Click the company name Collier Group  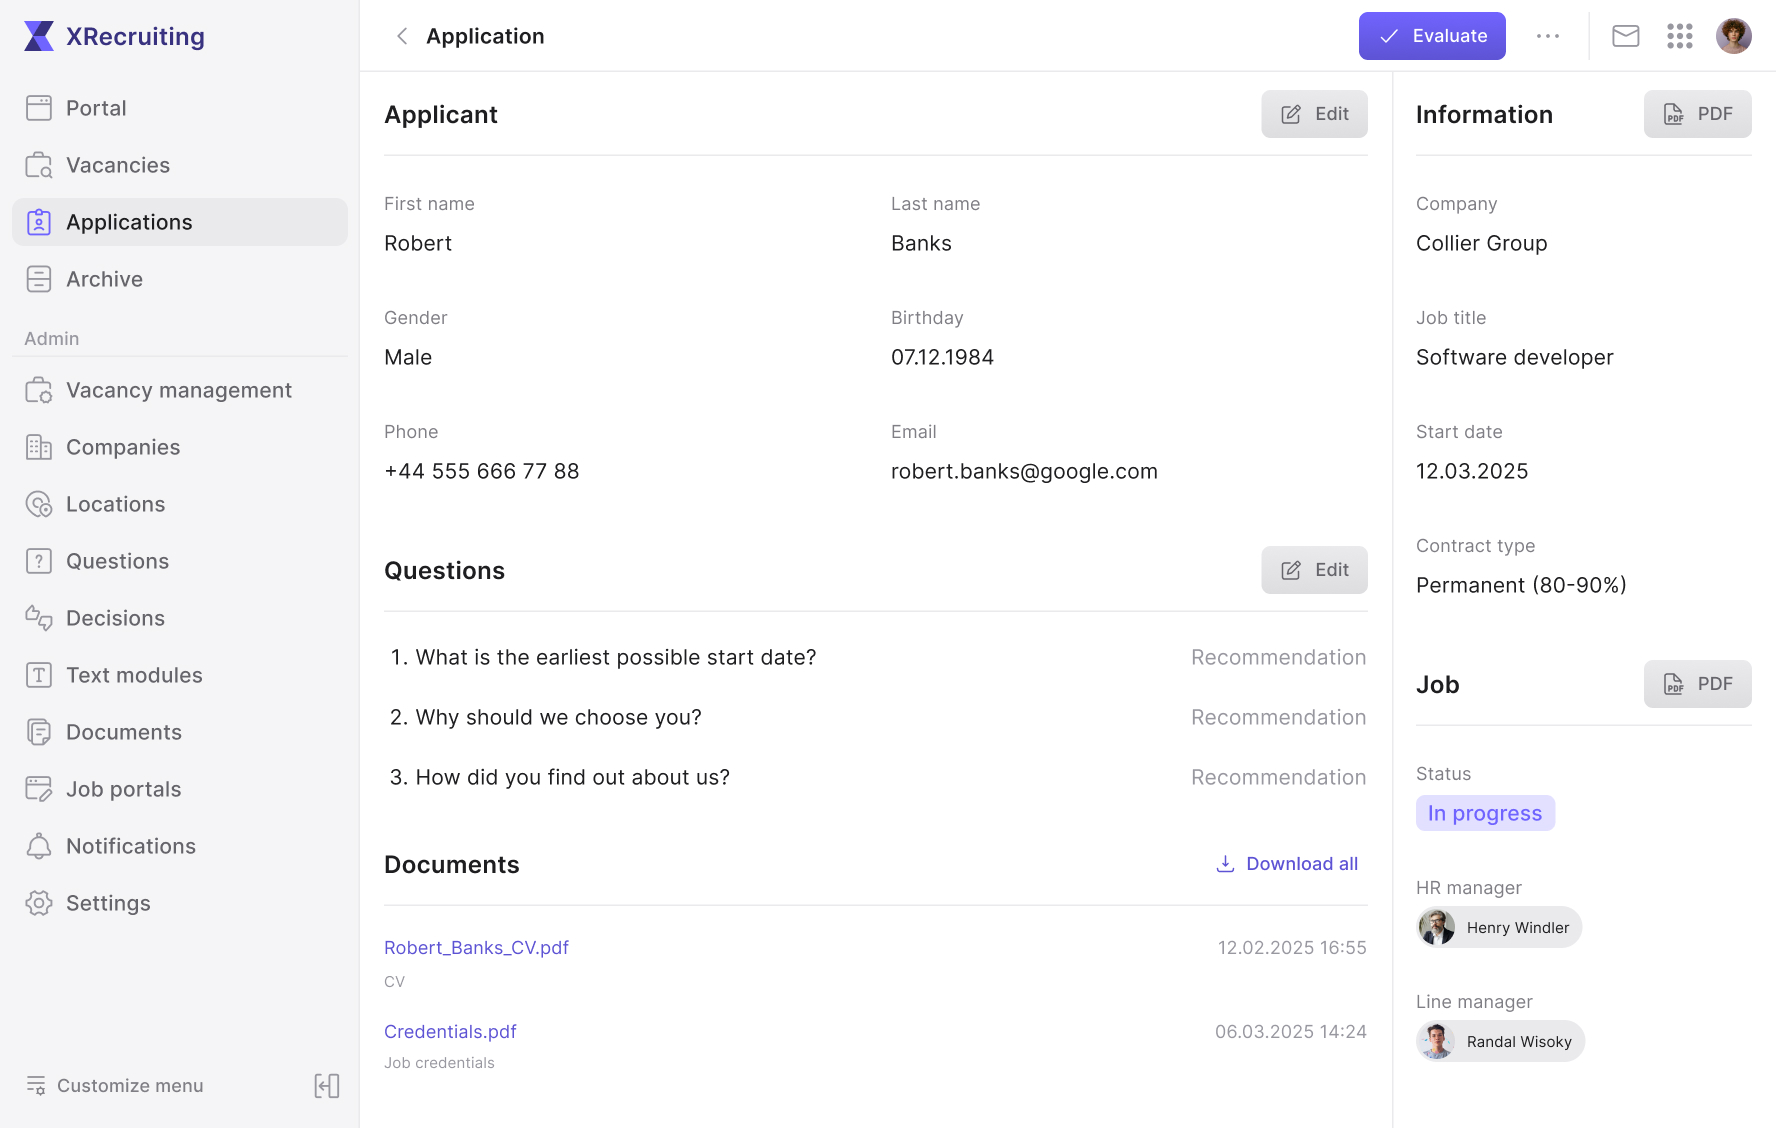pos(1482,243)
